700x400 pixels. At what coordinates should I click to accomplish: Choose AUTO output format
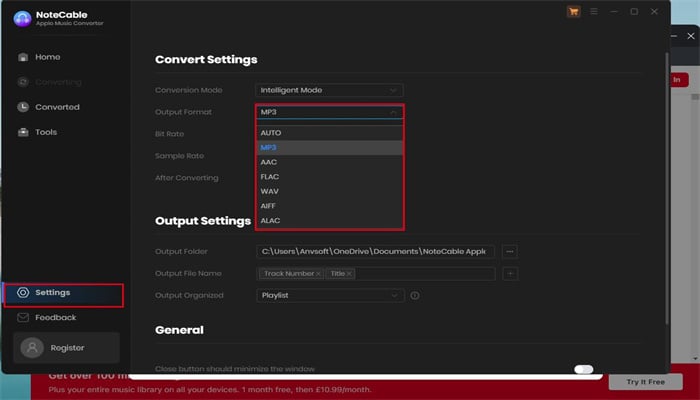pyautogui.click(x=329, y=133)
